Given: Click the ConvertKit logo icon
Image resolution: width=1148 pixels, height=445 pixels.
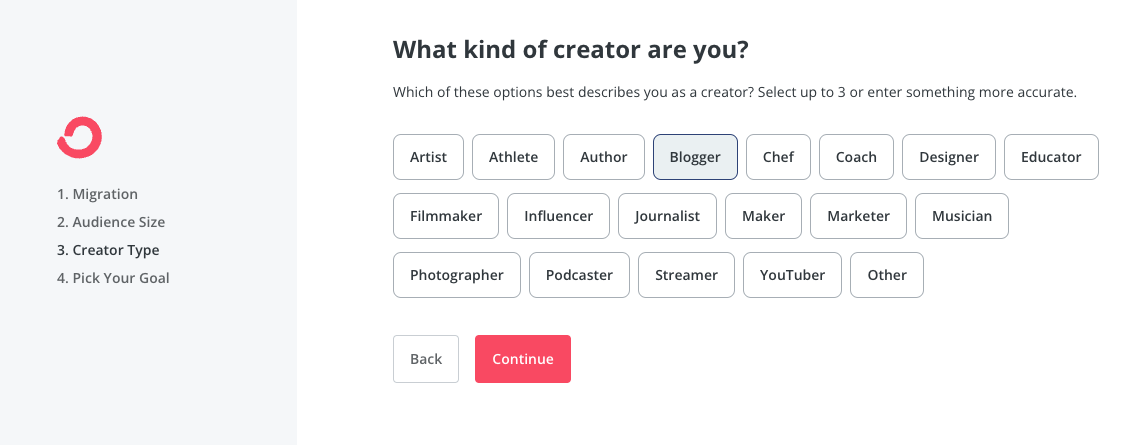Looking at the screenshot, I should [x=79, y=137].
